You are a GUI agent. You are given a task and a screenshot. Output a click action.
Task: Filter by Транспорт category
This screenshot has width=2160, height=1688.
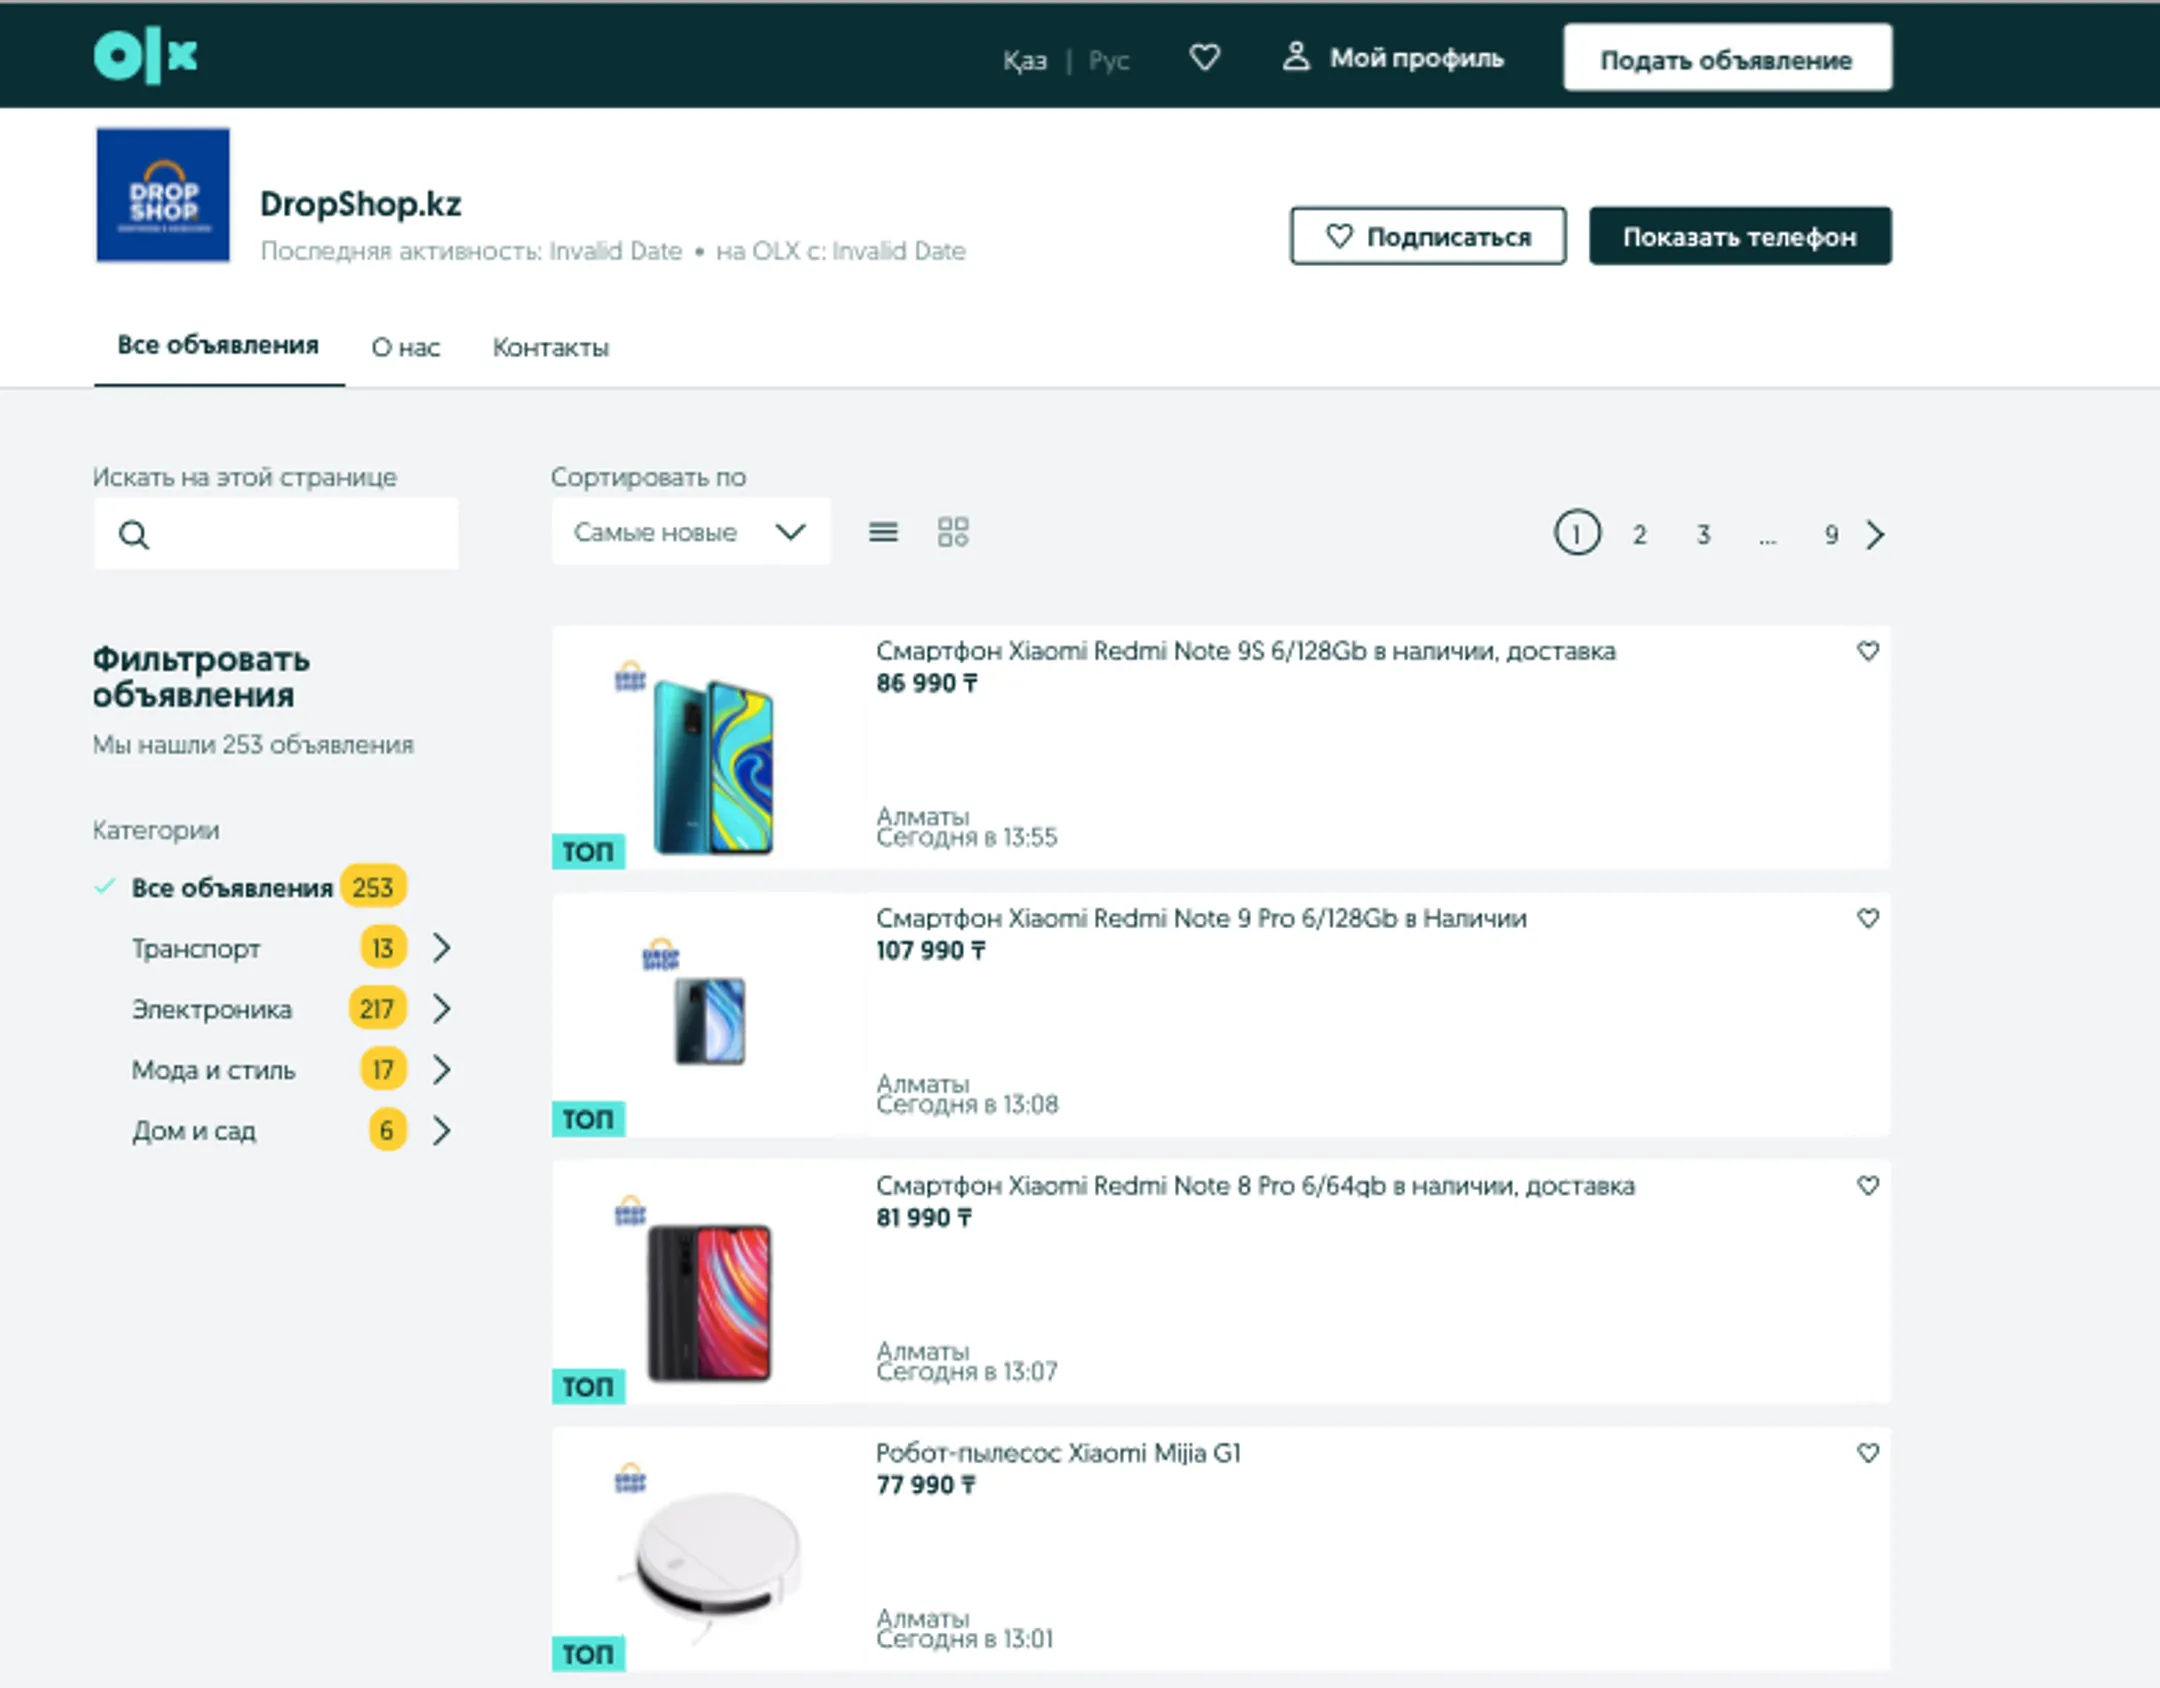(196, 948)
